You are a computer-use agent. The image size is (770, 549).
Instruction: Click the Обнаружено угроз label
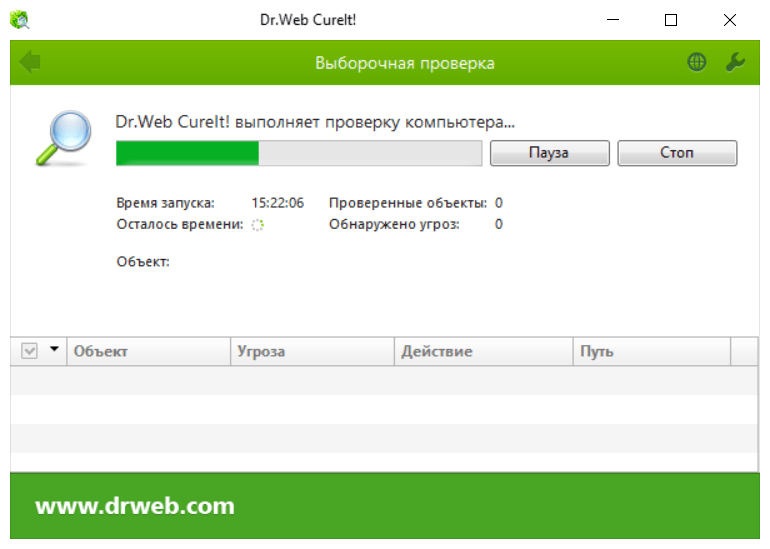(x=394, y=224)
